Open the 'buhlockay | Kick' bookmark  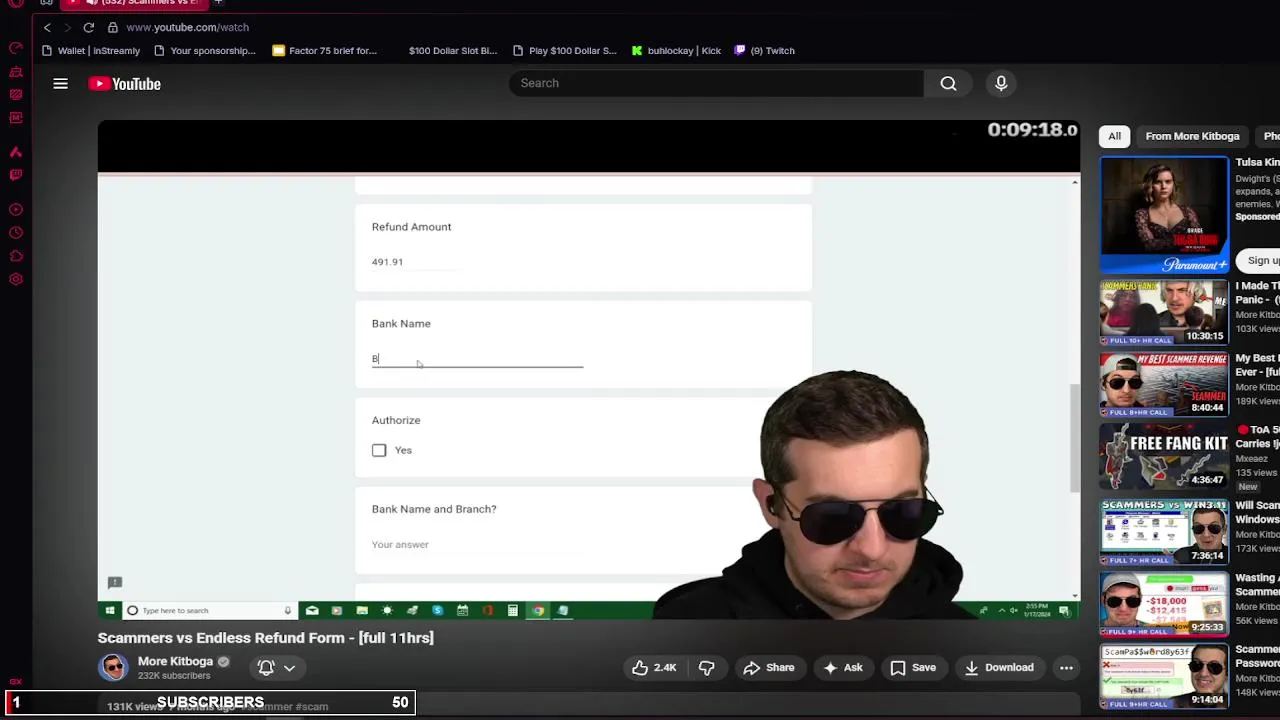677,51
